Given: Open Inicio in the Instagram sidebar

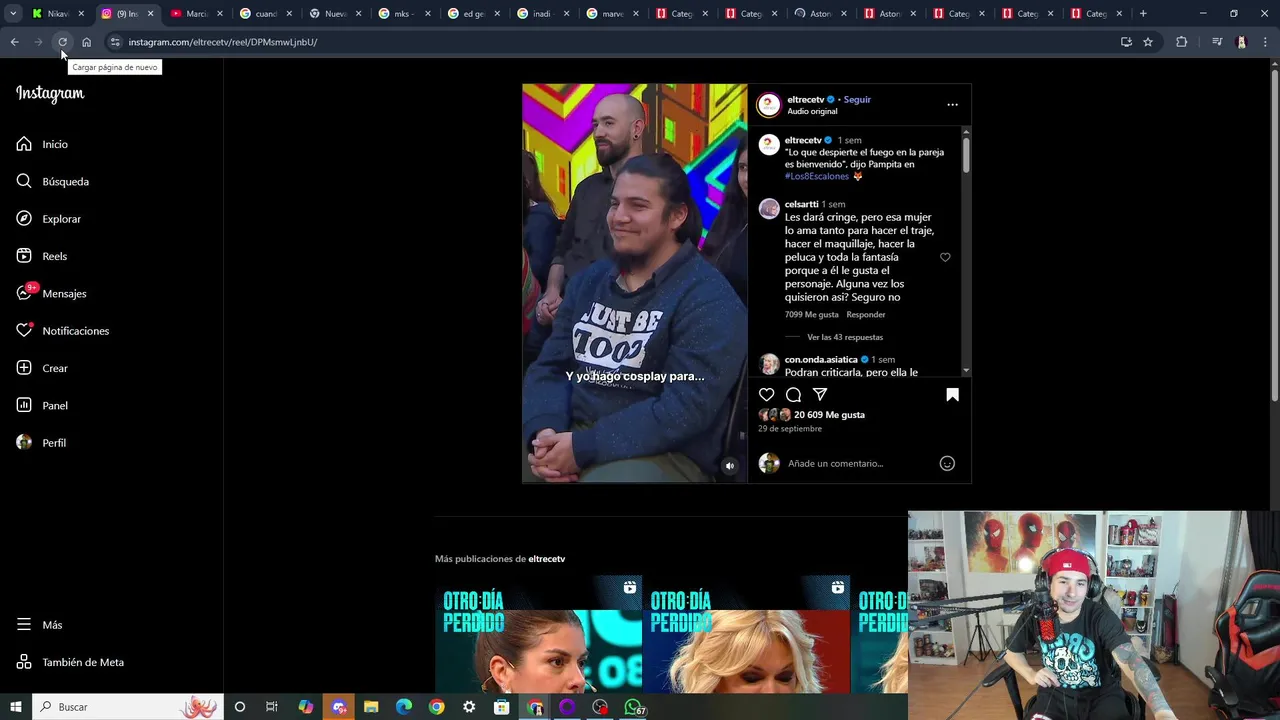Looking at the screenshot, I should pos(42,144).
